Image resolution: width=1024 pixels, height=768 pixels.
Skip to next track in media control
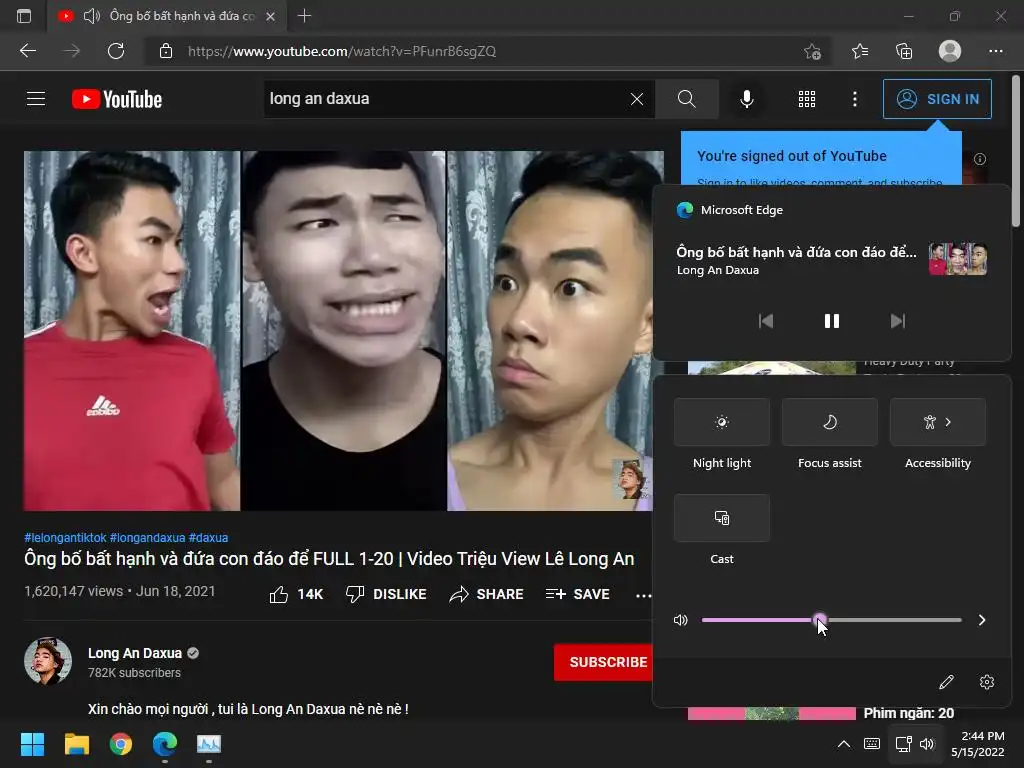898,321
